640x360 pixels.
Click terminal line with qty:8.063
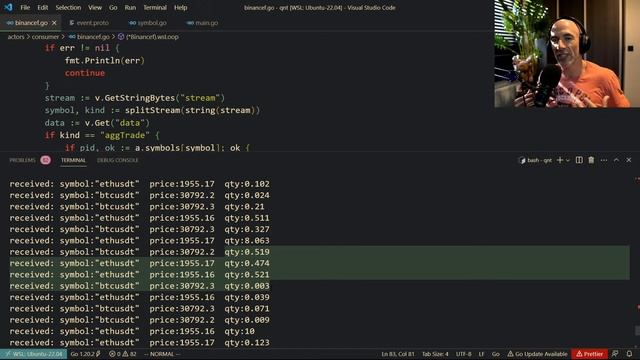140,241
